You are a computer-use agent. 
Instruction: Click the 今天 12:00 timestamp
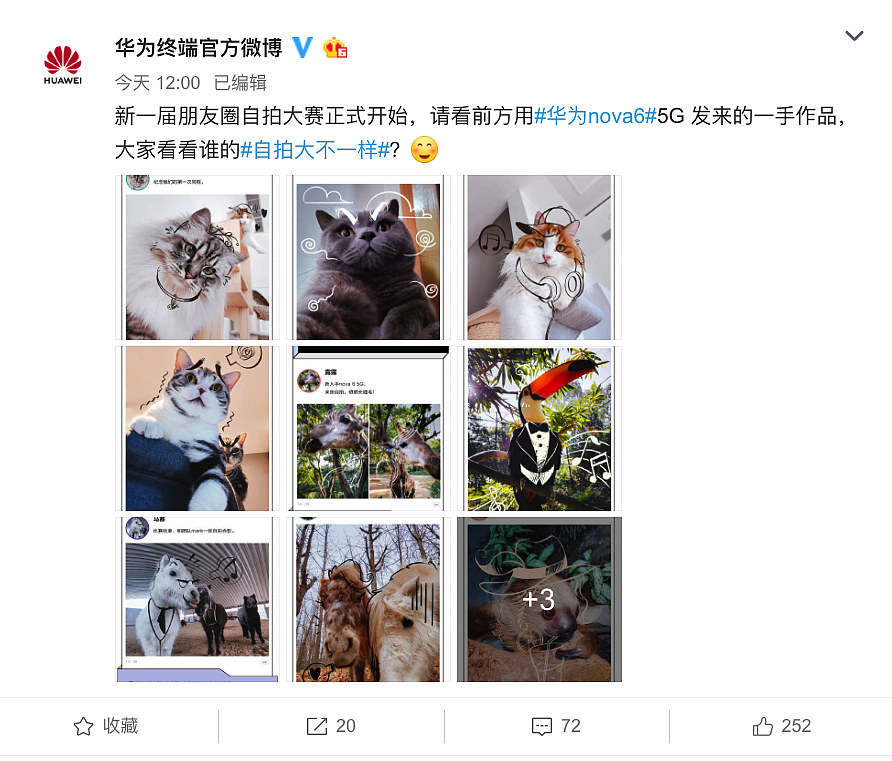[x=158, y=83]
